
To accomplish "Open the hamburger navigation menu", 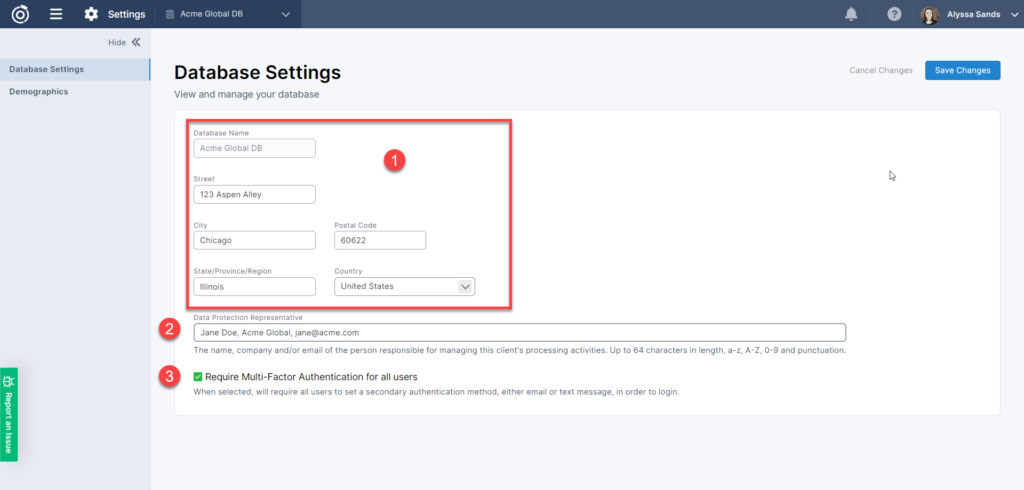I will click(x=56, y=14).
